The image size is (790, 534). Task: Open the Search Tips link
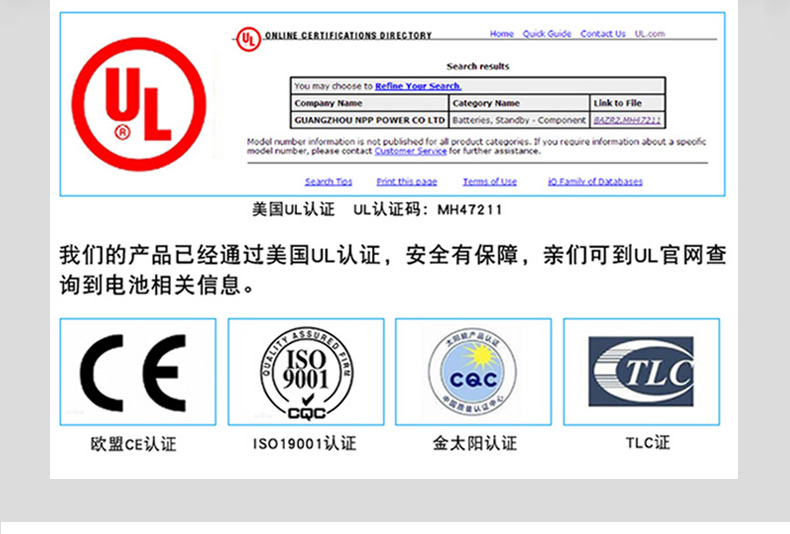[x=328, y=181]
